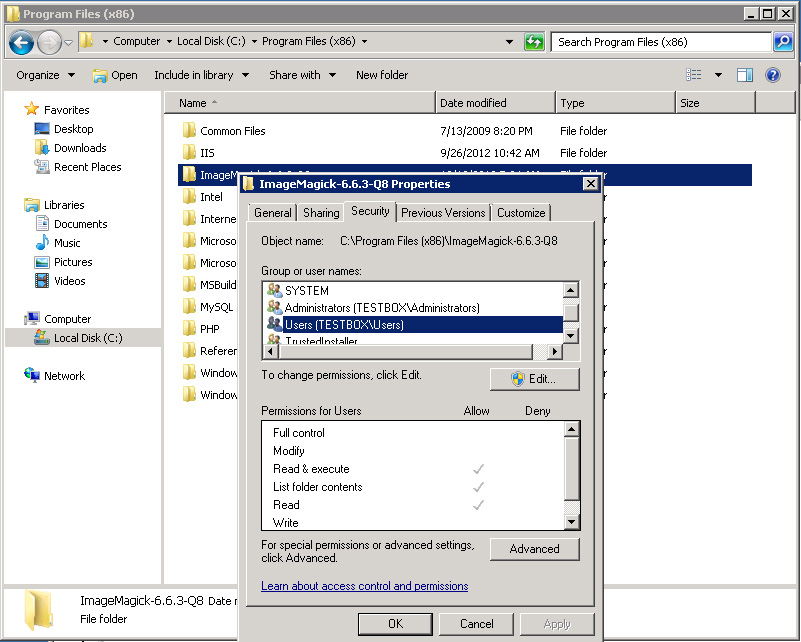Click the user list scroll down arrow
801x642 pixels.
[571, 336]
